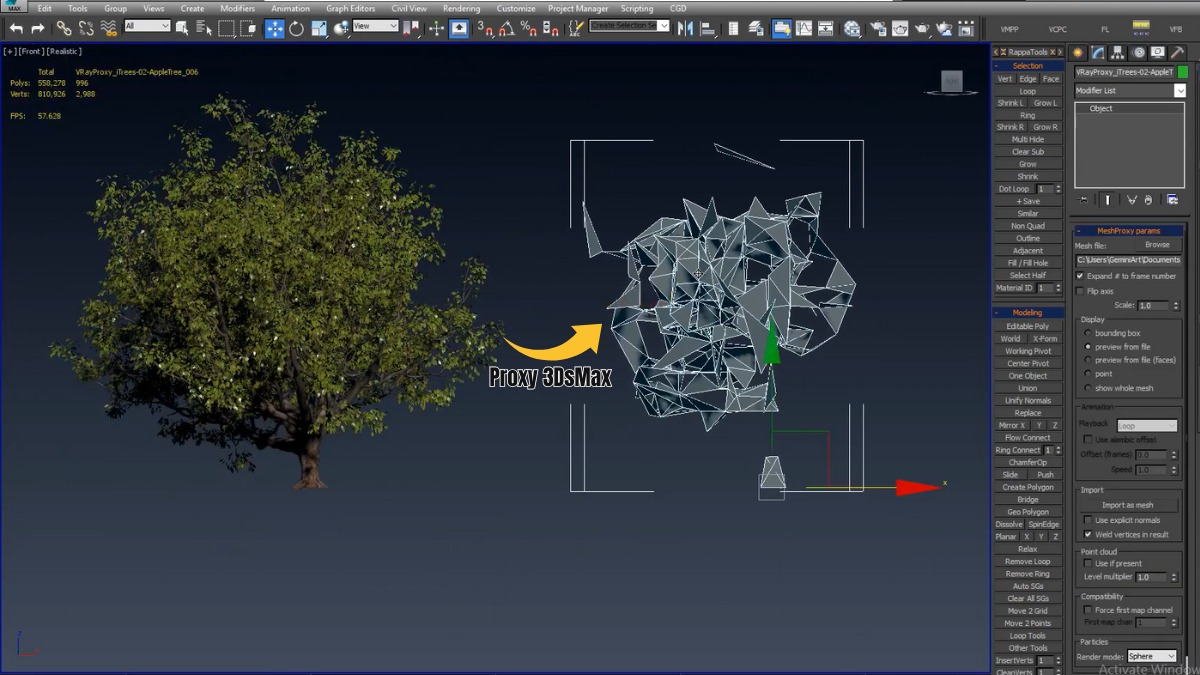Select the bounding box display option
The width and height of the screenshot is (1200, 675).
click(1088, 333)
